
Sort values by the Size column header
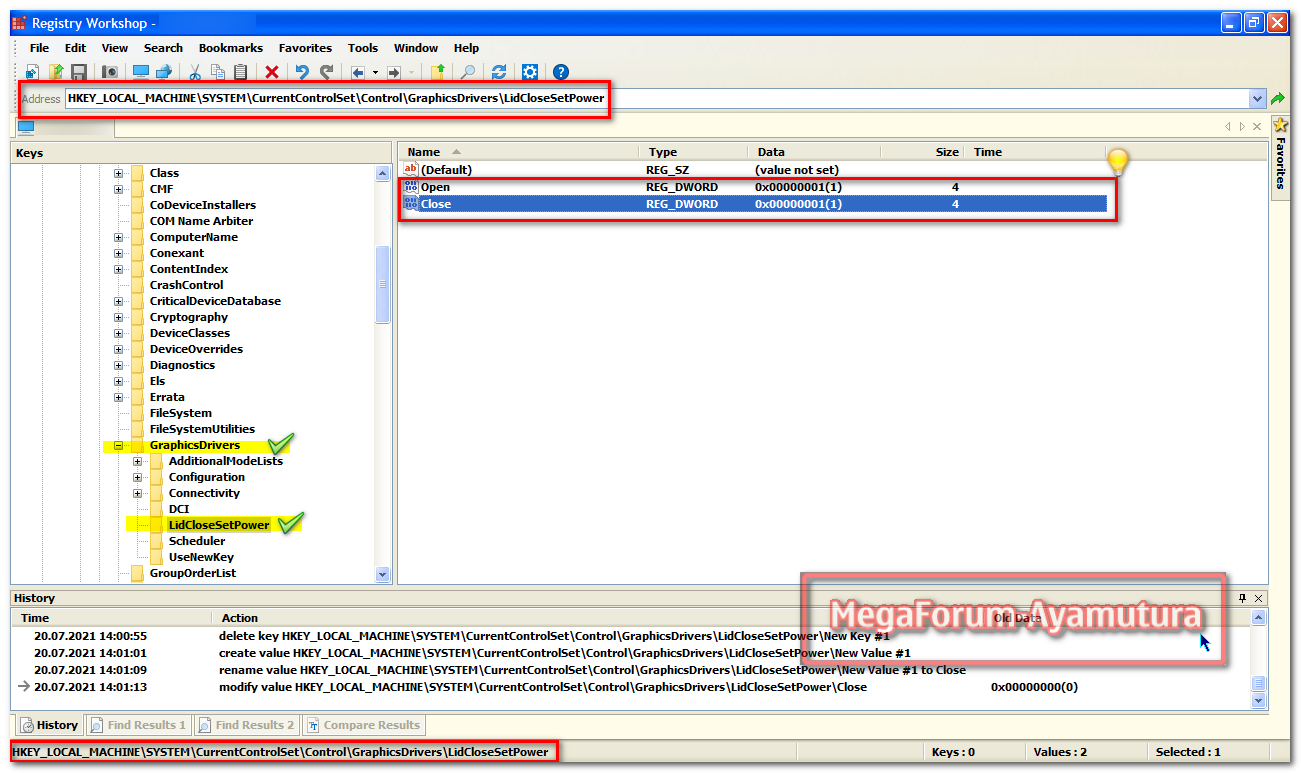(921, 152)
